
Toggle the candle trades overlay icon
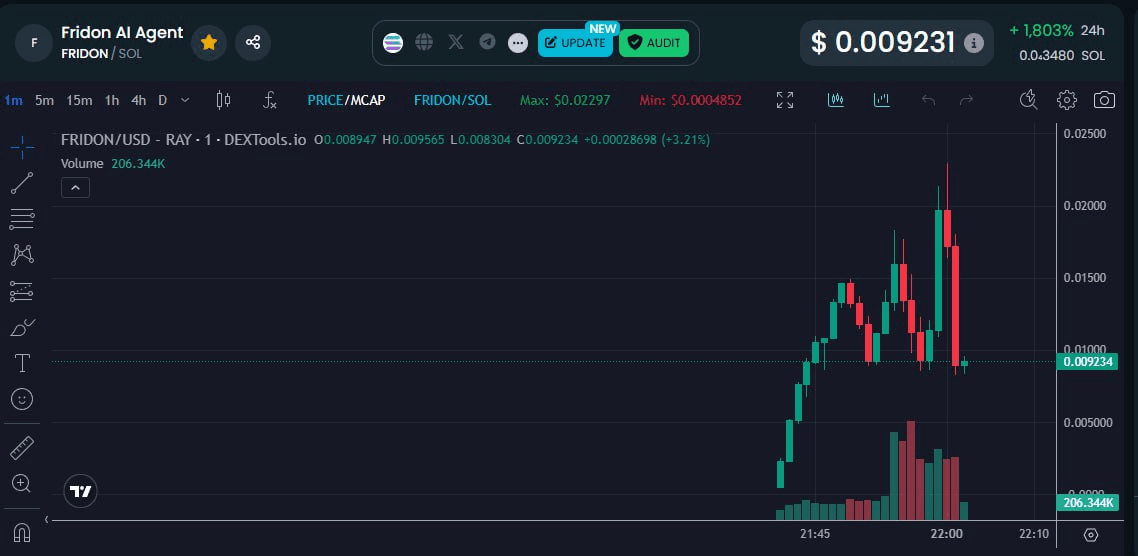click(x=836, y=99)
